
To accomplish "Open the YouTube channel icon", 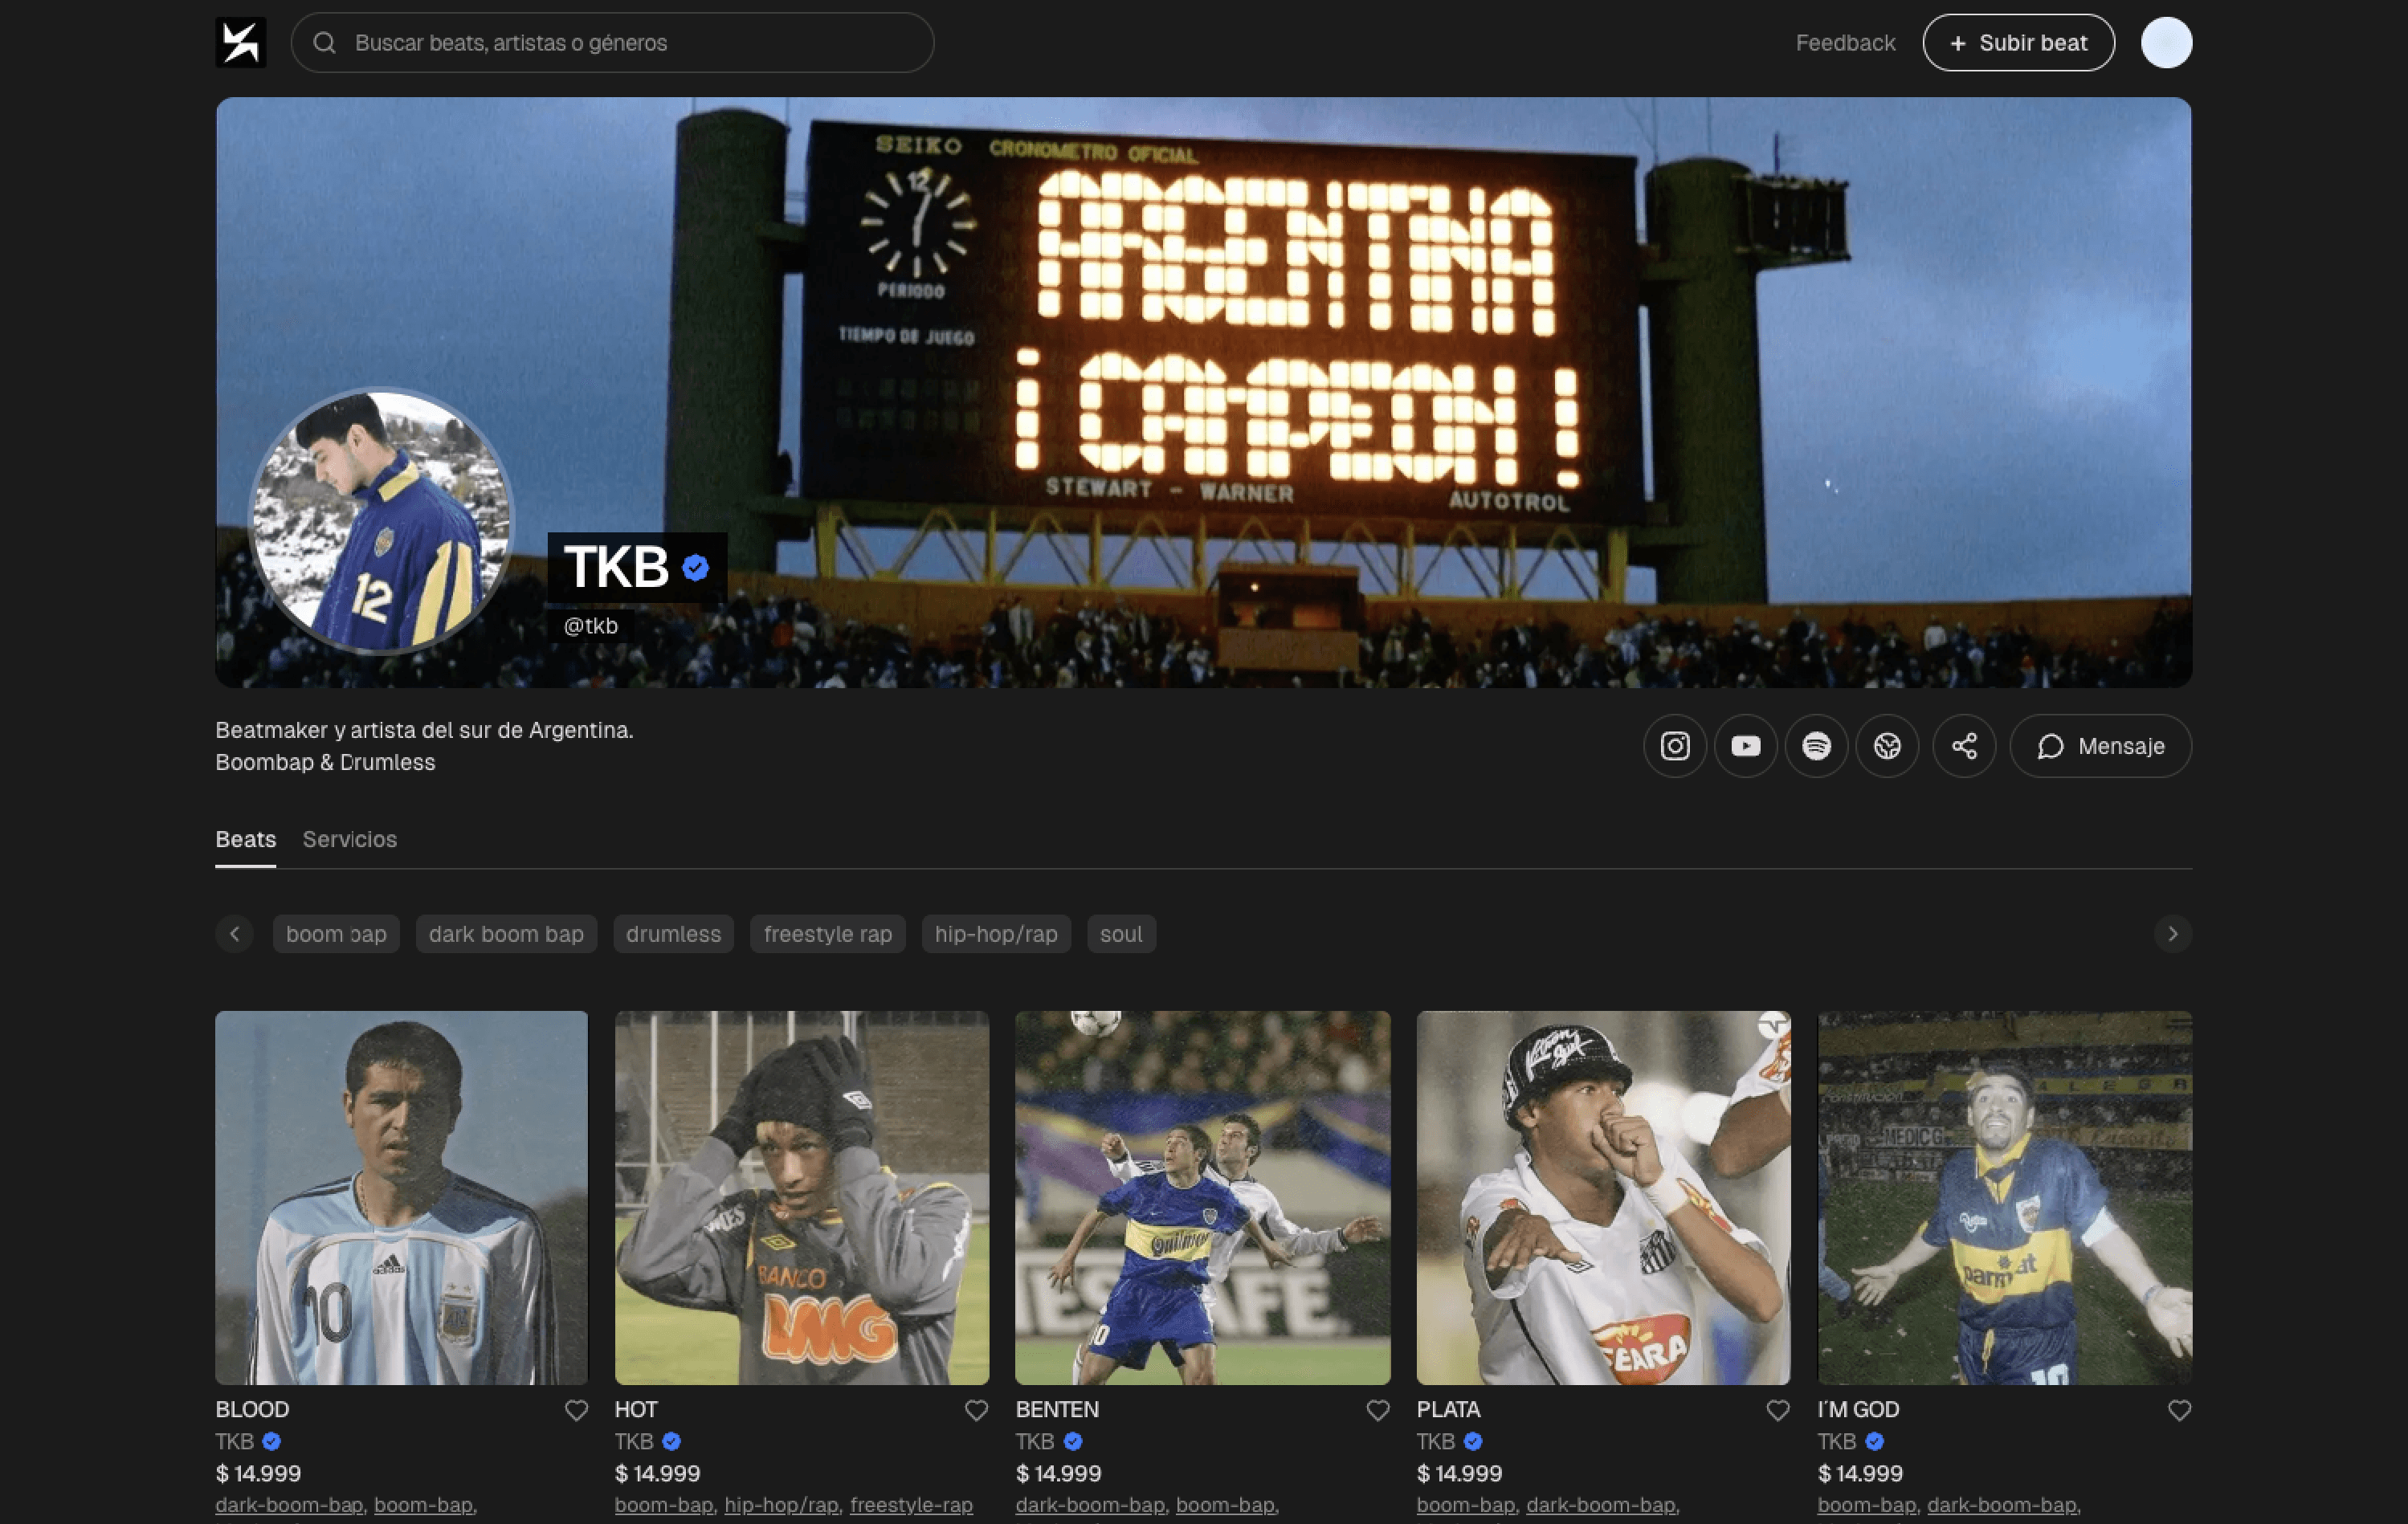I will (x=1746, y=746).
